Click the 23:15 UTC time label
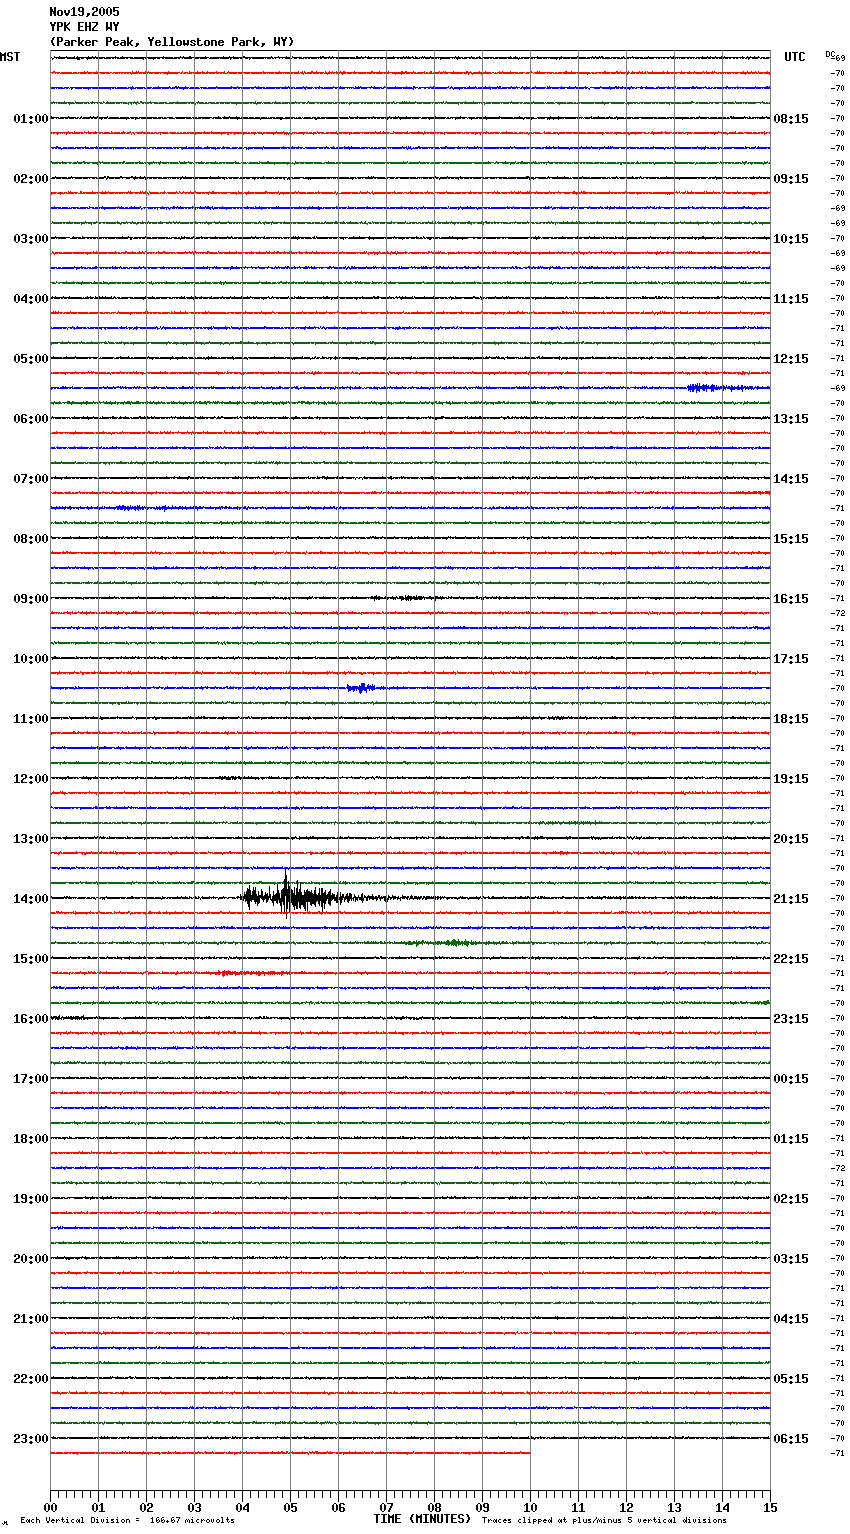Screen dimensions: 850x1534 [x=791, y=1019]
